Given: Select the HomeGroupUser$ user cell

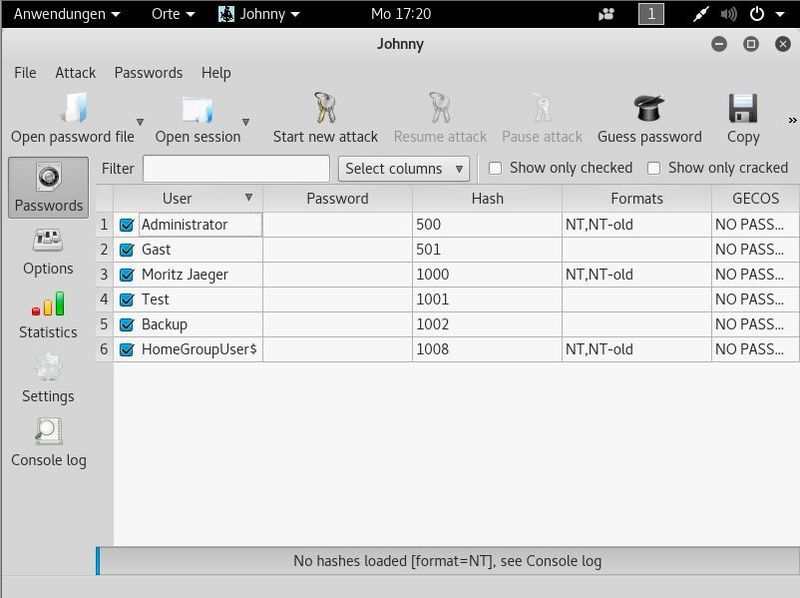Looking at the screenshot, I should coord(188,350).
